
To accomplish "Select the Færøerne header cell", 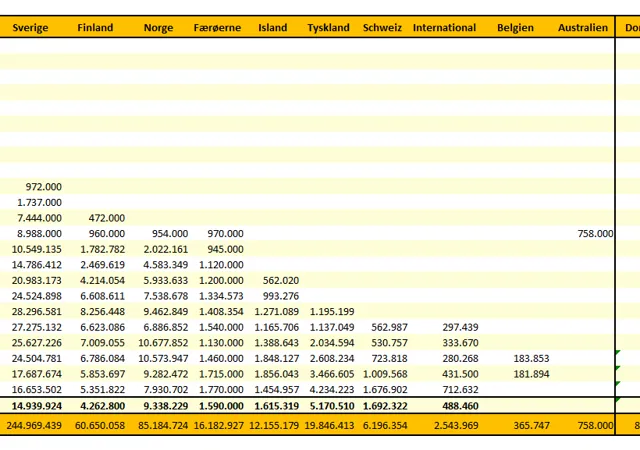I will [x=217, y=28].
